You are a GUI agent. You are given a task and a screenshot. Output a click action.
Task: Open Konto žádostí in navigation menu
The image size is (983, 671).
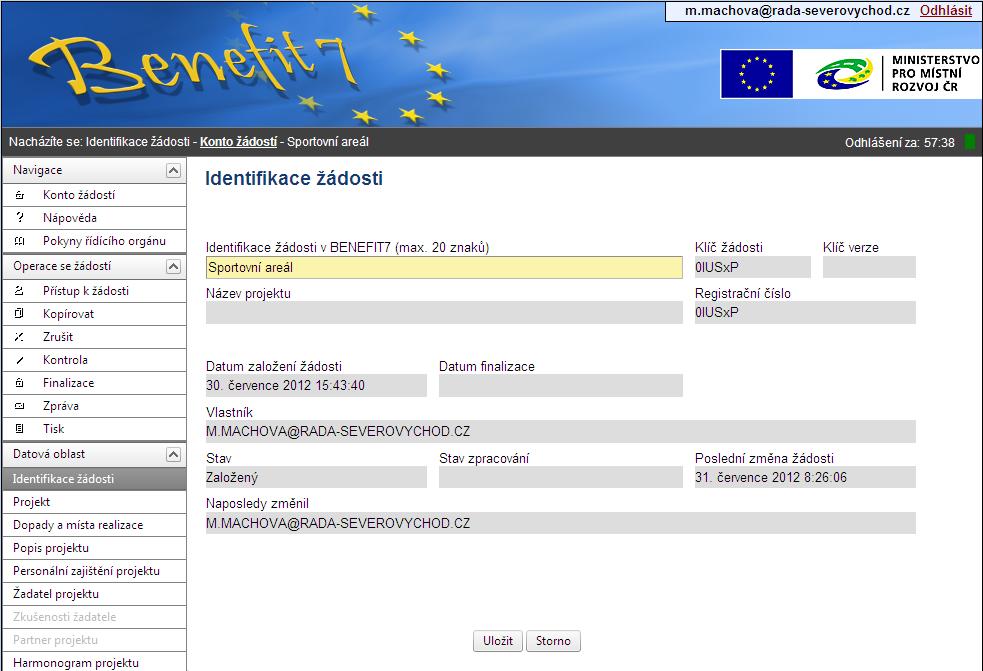(94, 195)
